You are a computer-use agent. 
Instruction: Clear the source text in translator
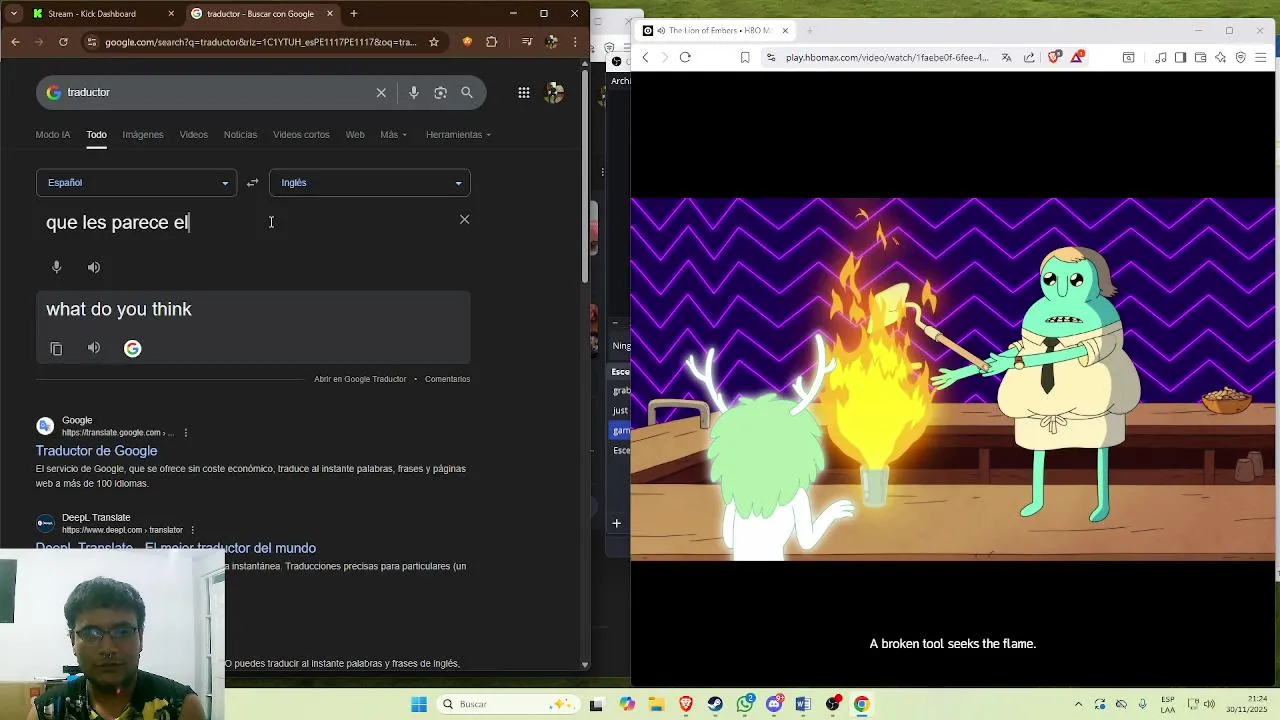464,220
